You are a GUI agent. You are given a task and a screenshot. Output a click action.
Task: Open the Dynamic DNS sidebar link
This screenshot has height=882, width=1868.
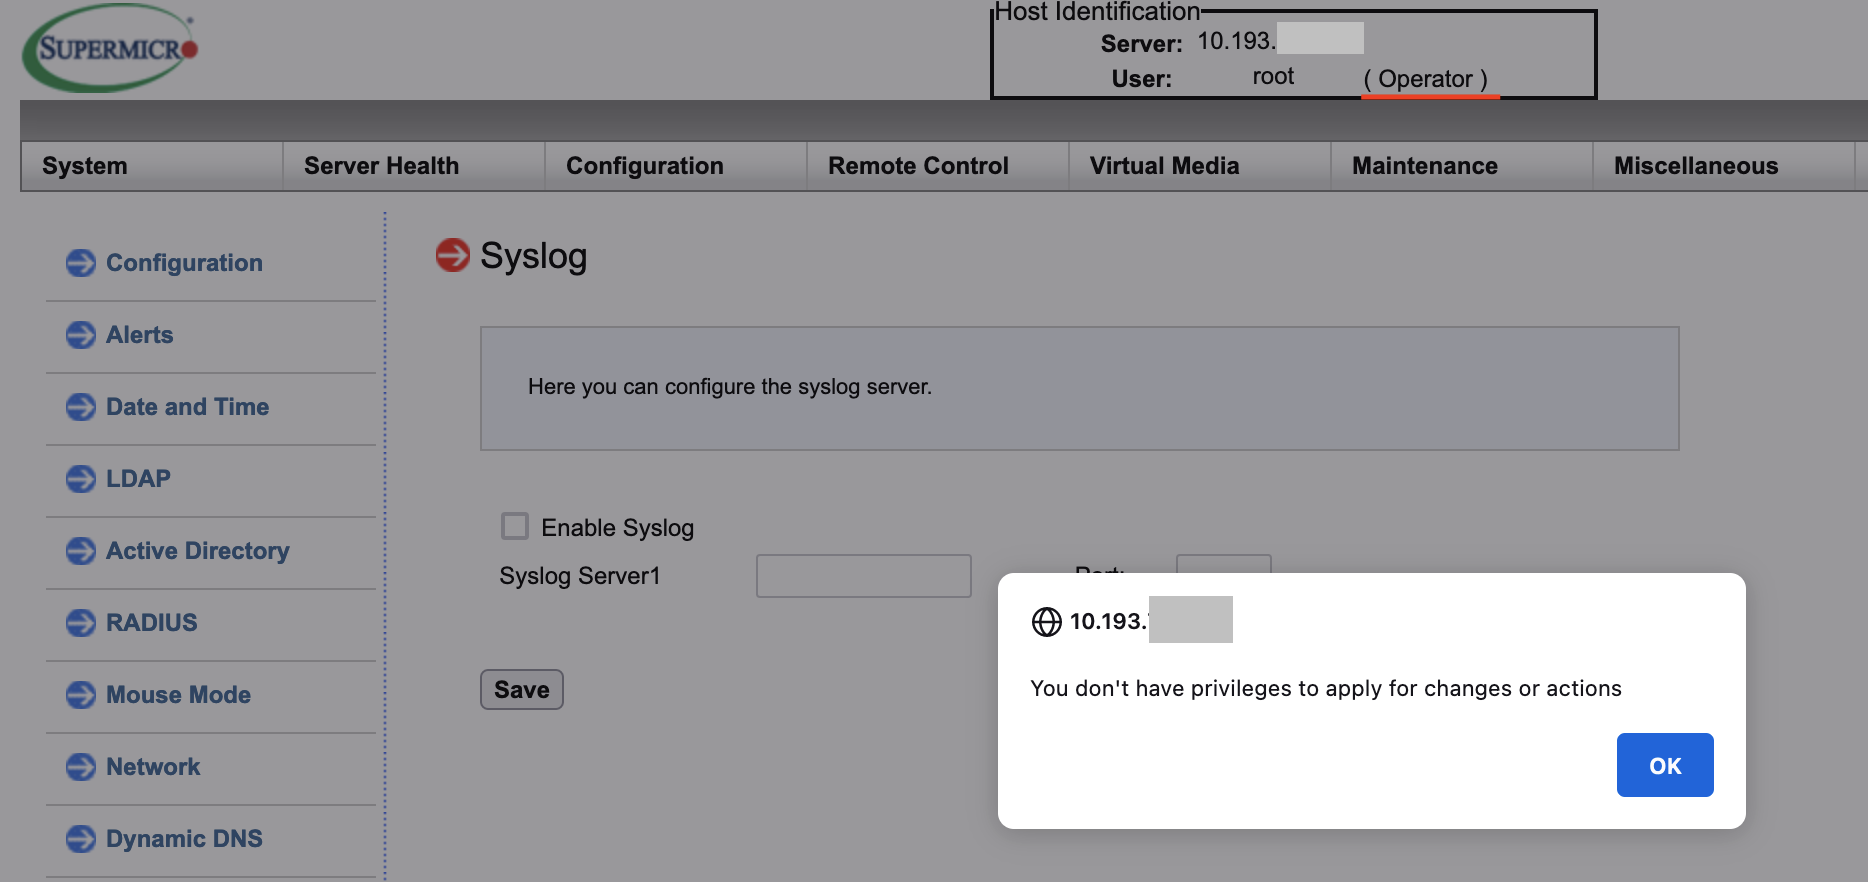[185, 839]
